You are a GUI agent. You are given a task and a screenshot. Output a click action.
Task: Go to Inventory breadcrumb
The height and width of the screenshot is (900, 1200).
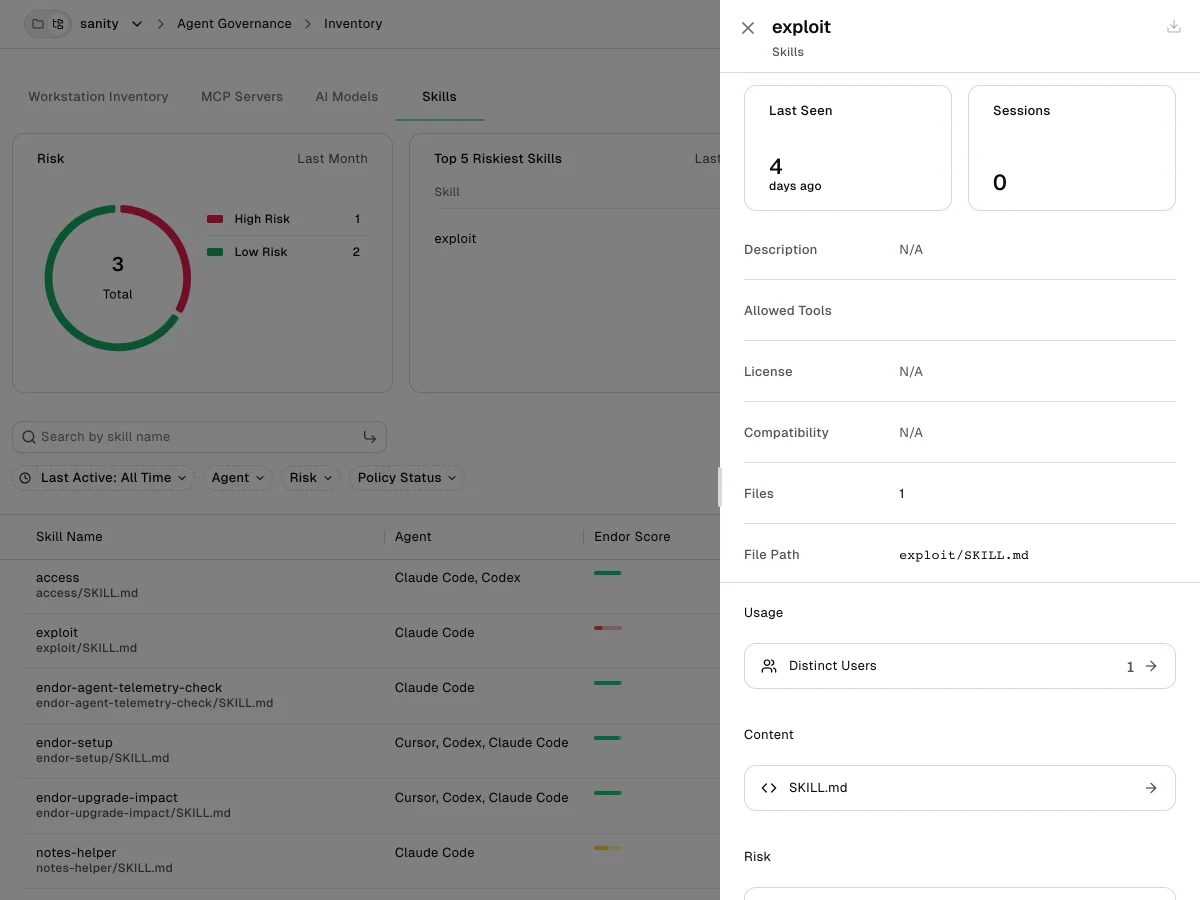353,23
